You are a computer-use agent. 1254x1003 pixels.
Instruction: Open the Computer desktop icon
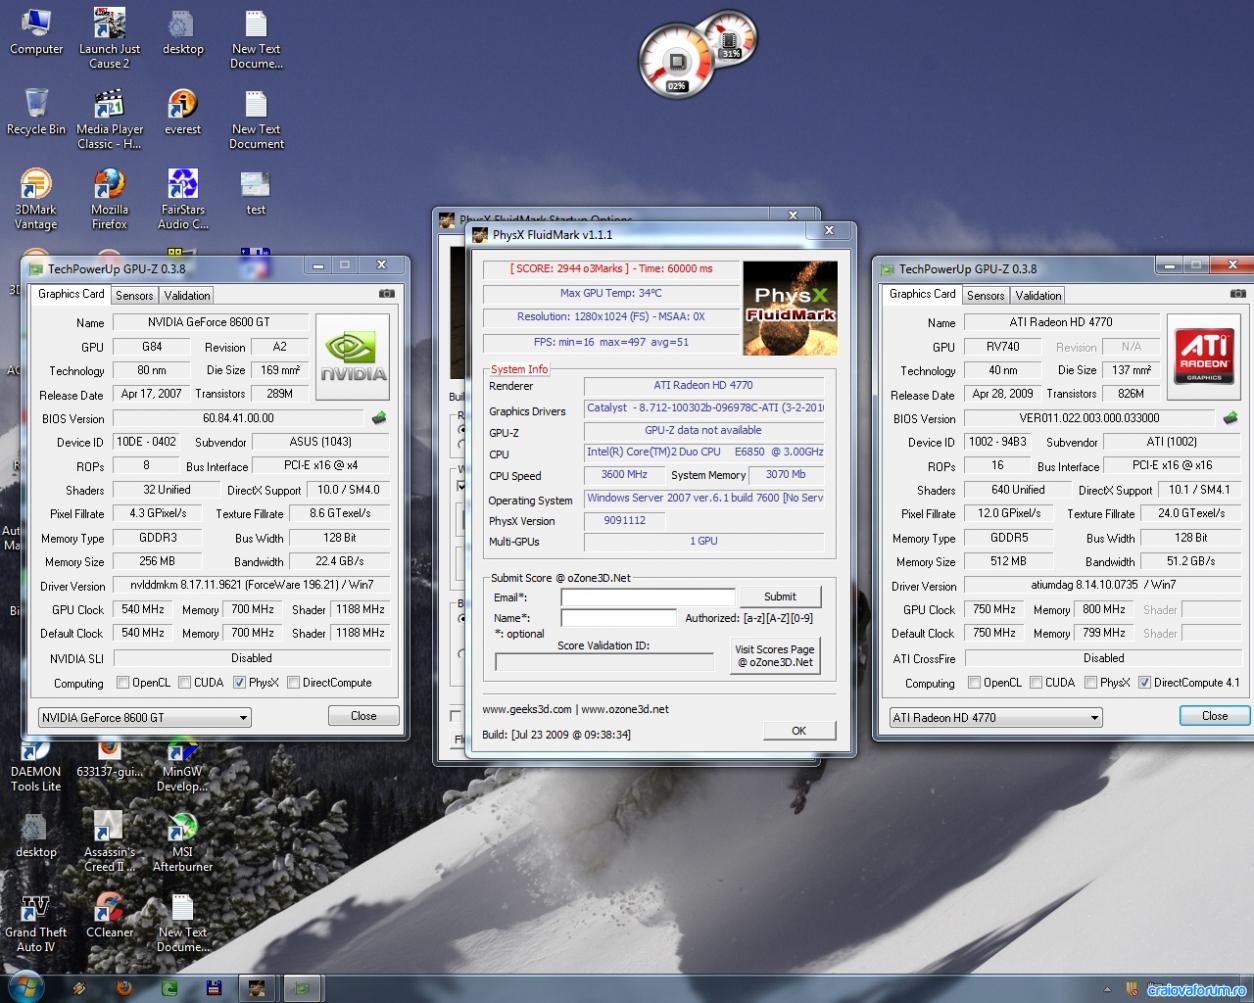click(36, 32)
